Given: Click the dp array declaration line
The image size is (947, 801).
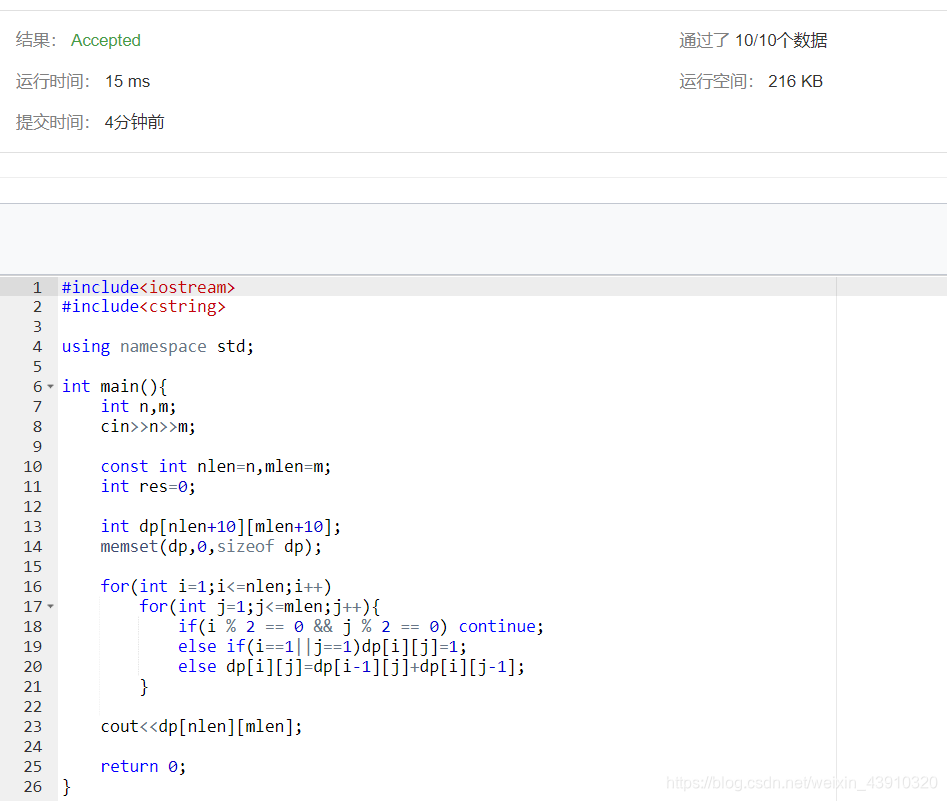Looking at the screenshot, I should 220,527.
